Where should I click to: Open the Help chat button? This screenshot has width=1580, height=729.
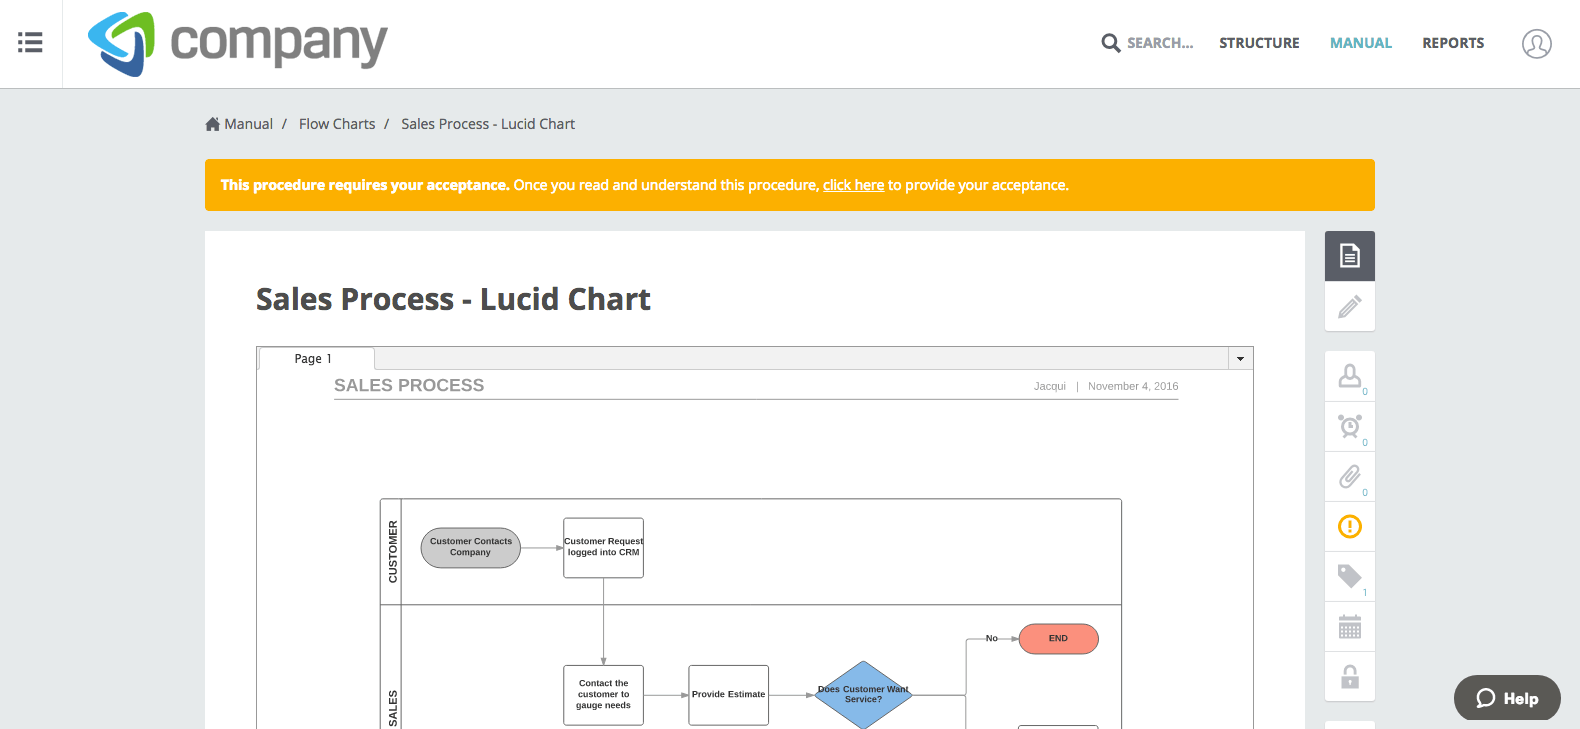(1507, 698)
